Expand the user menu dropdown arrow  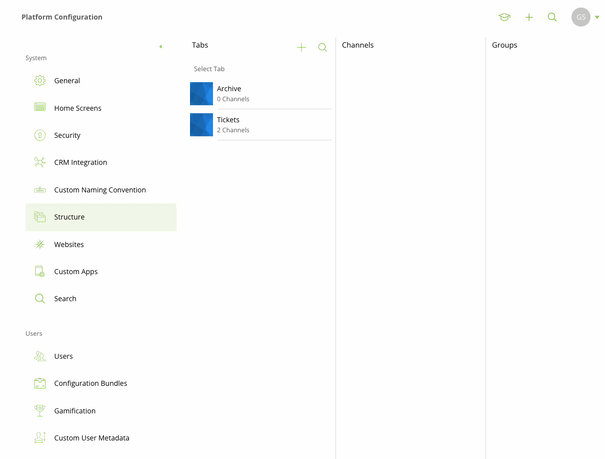[597, 17]
